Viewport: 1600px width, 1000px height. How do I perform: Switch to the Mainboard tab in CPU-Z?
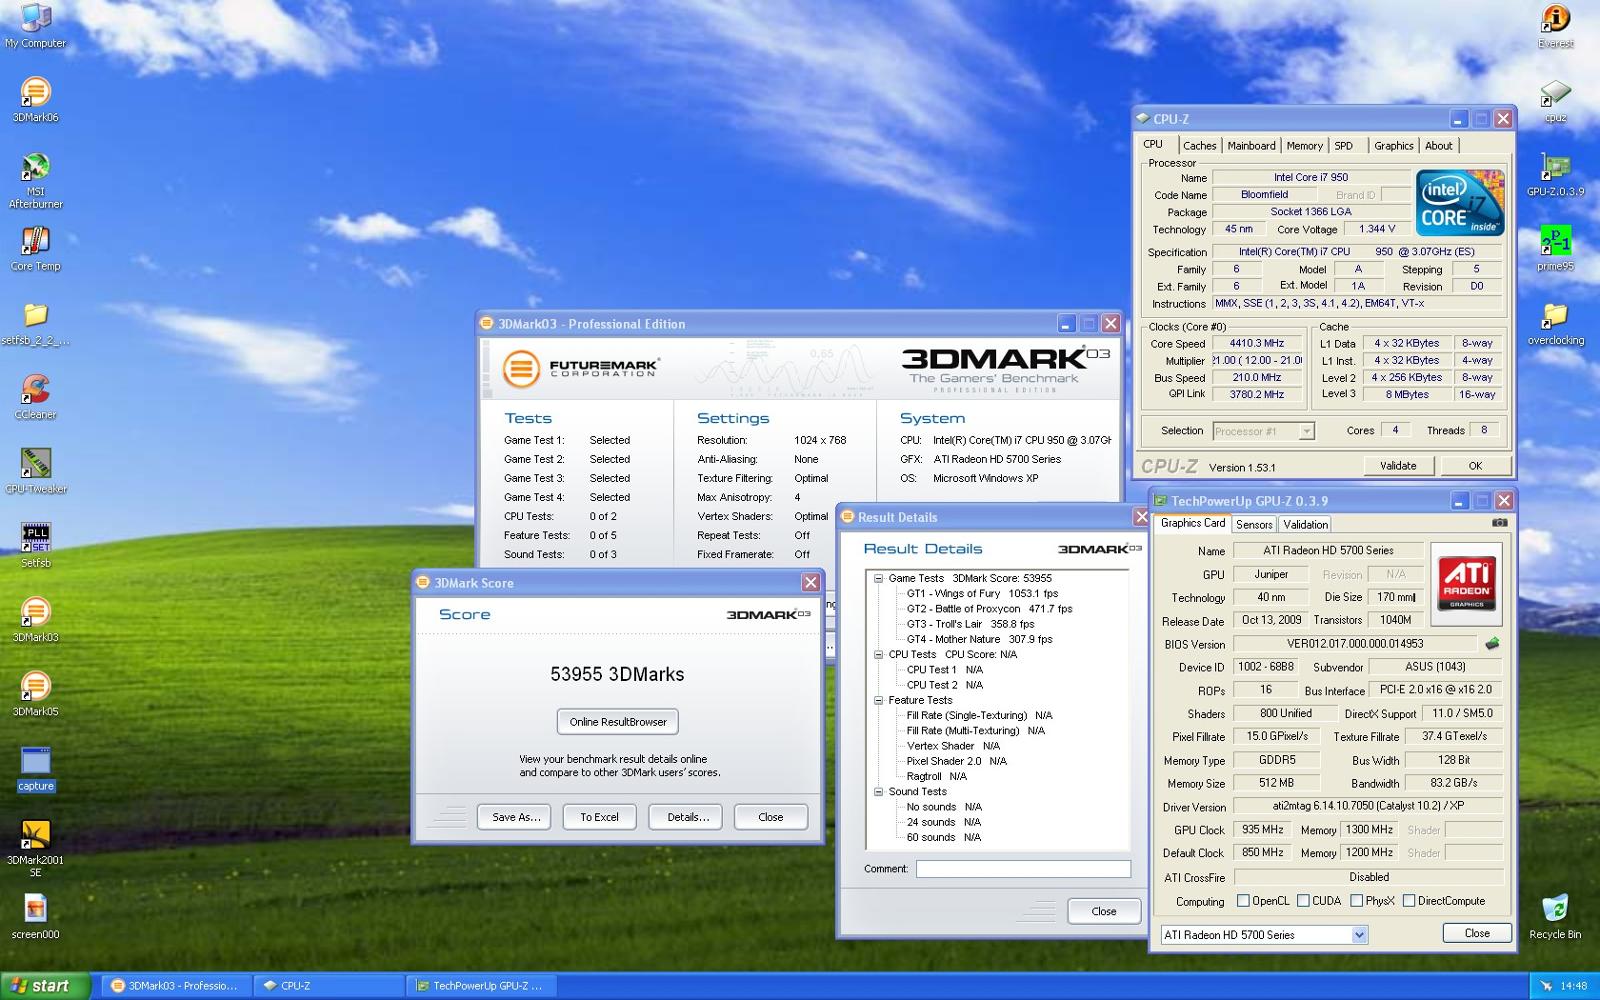point(1251,146)
